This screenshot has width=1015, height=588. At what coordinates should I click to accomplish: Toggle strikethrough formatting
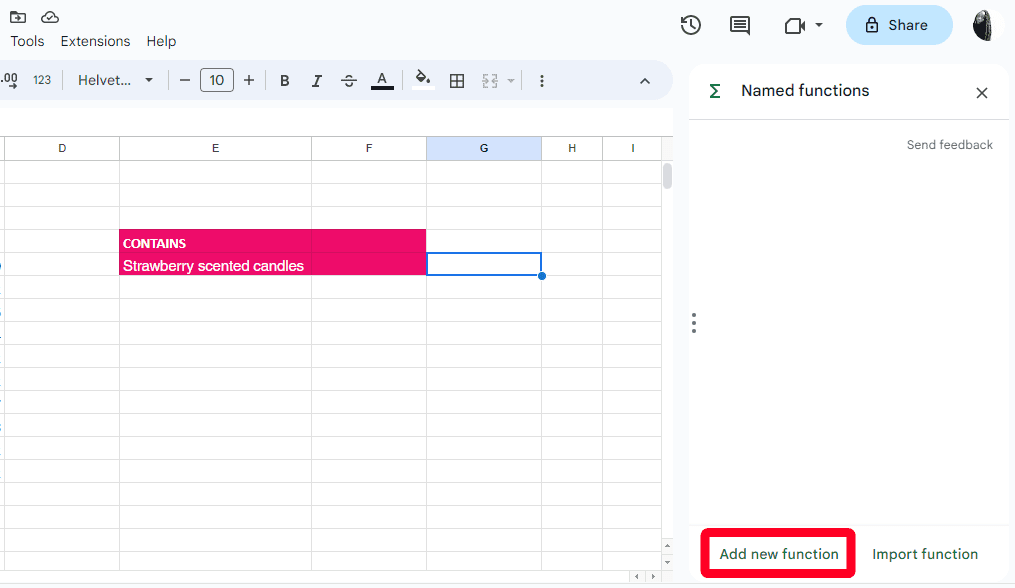[x=349, y=81]
